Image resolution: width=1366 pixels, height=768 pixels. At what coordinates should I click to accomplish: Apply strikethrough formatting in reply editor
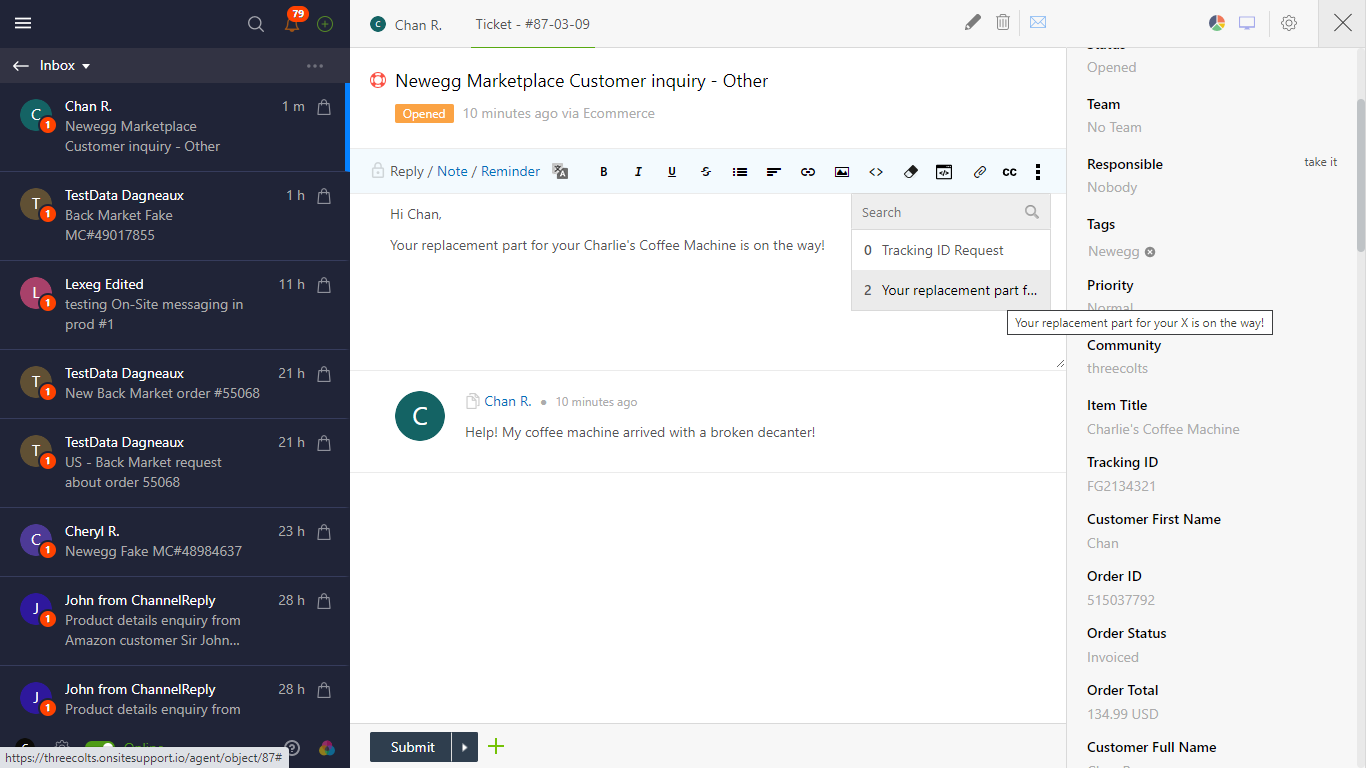[x=706, y=172]
